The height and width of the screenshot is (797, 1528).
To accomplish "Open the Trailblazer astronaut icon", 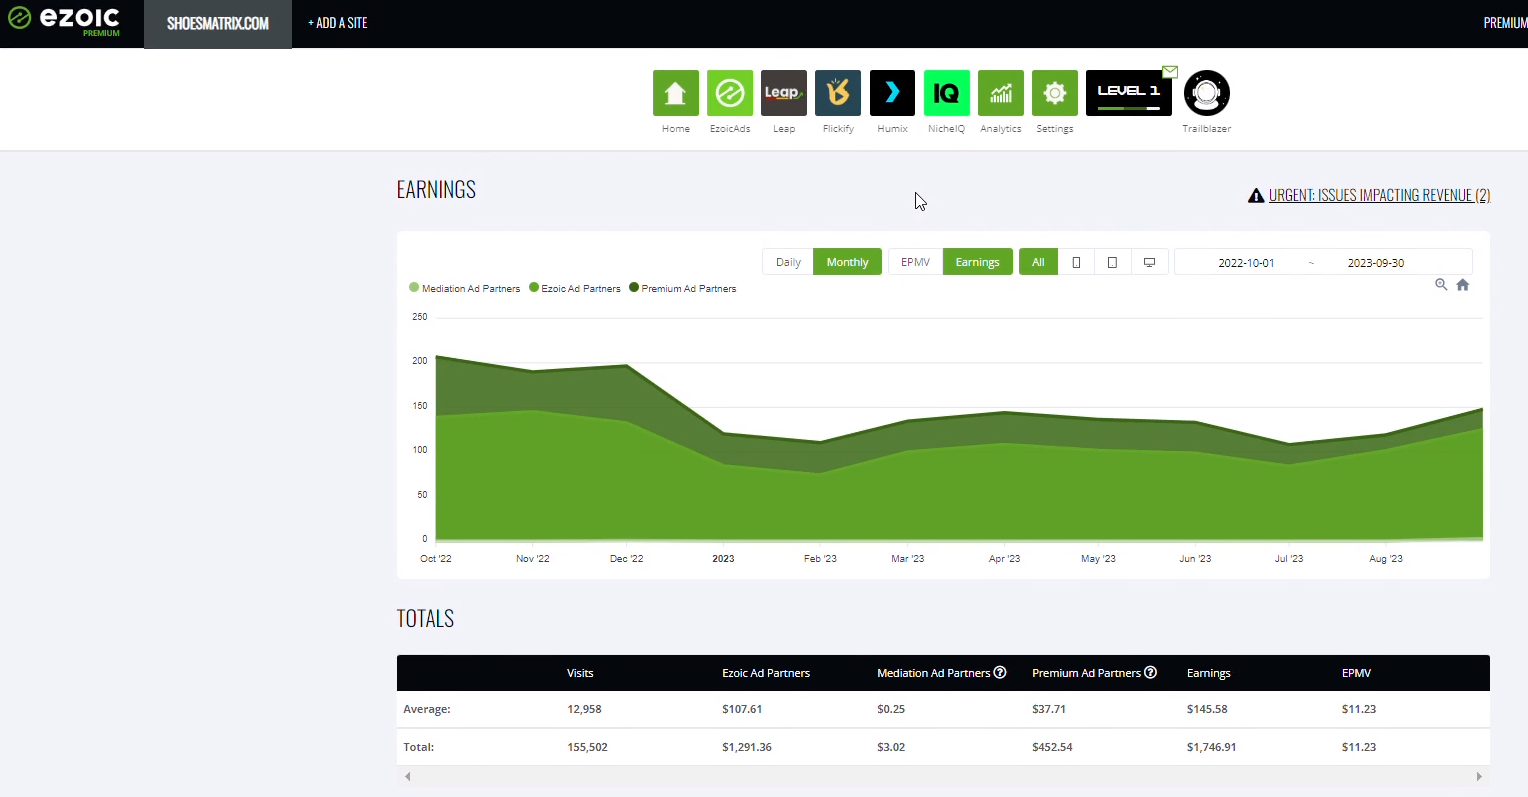I will click(1207, 93).
